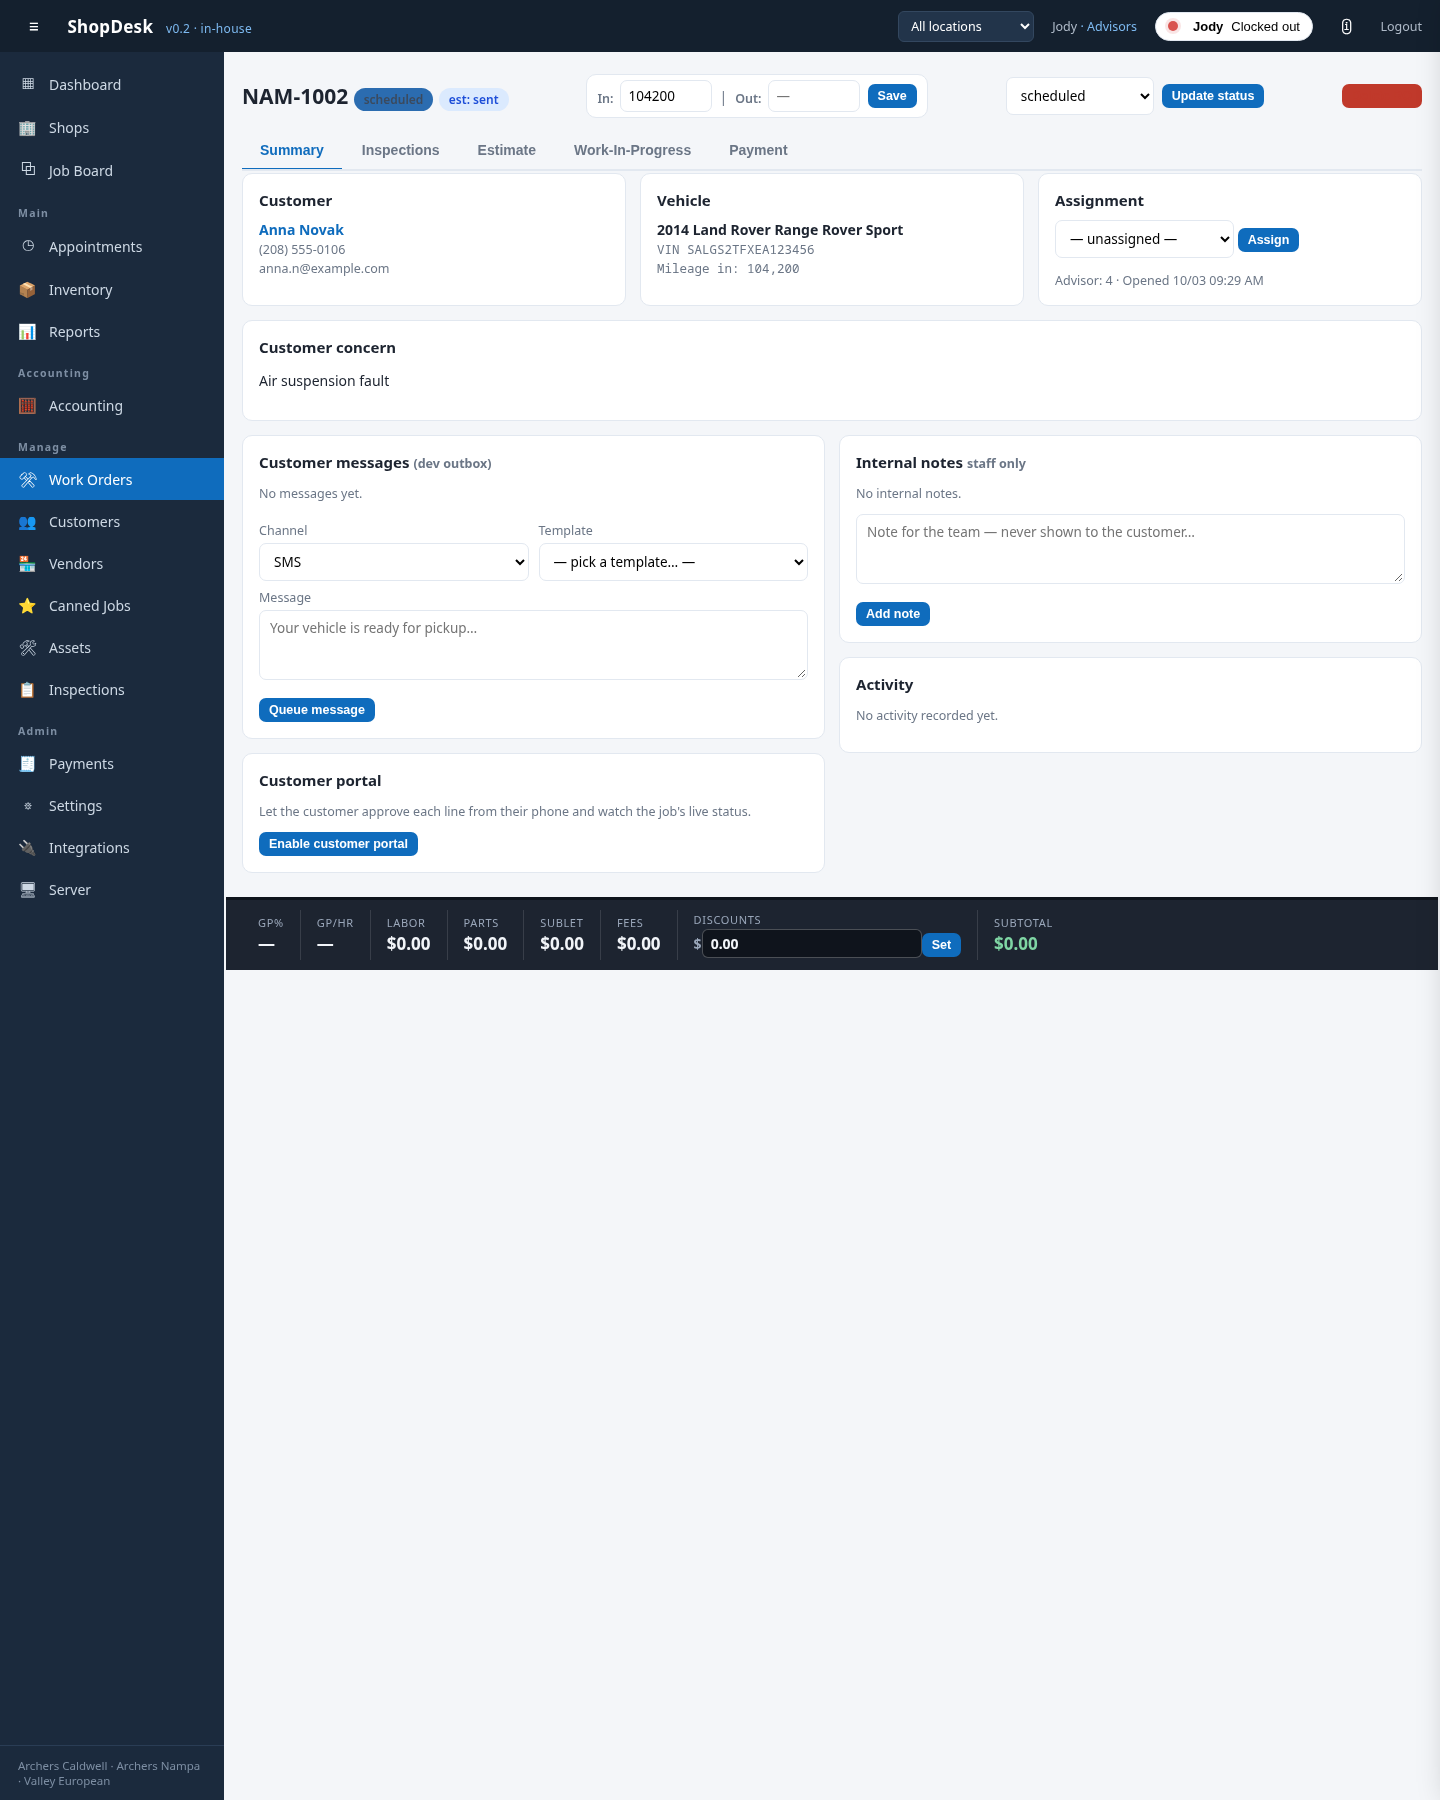The height and width of the screenshot is (1800, 1440).
Task: Open Settings from sidebar
Action: (112, 806)
